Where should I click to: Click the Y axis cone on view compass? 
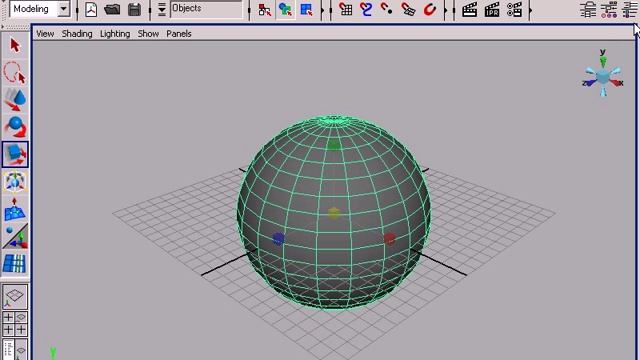(x=603, y=61)
